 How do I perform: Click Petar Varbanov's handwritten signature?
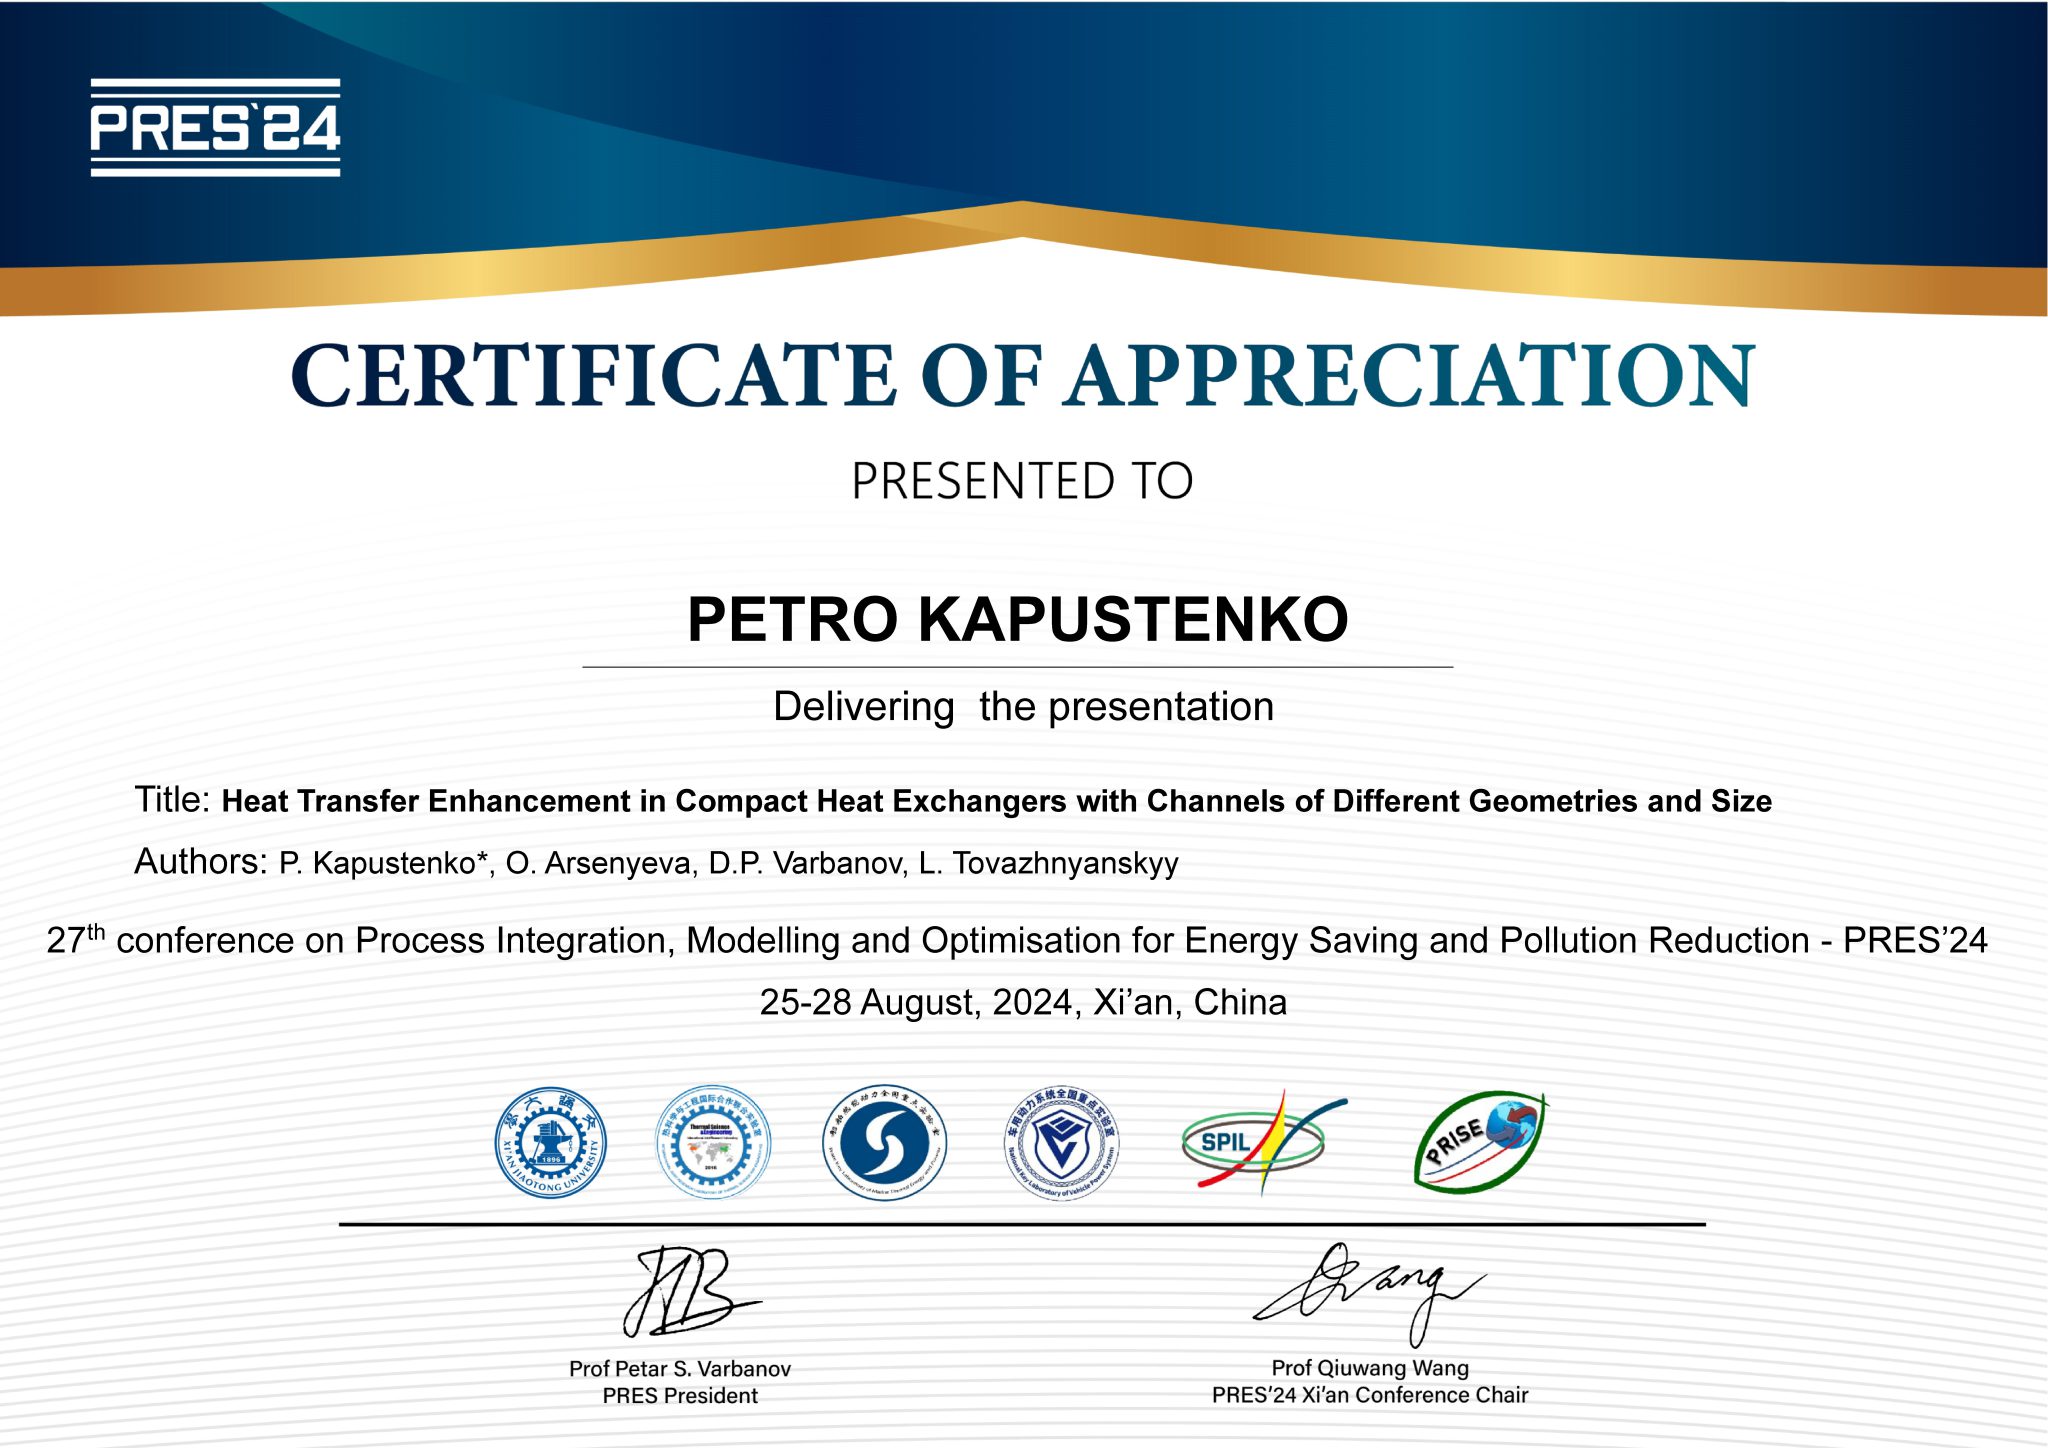pos(685,1292)
